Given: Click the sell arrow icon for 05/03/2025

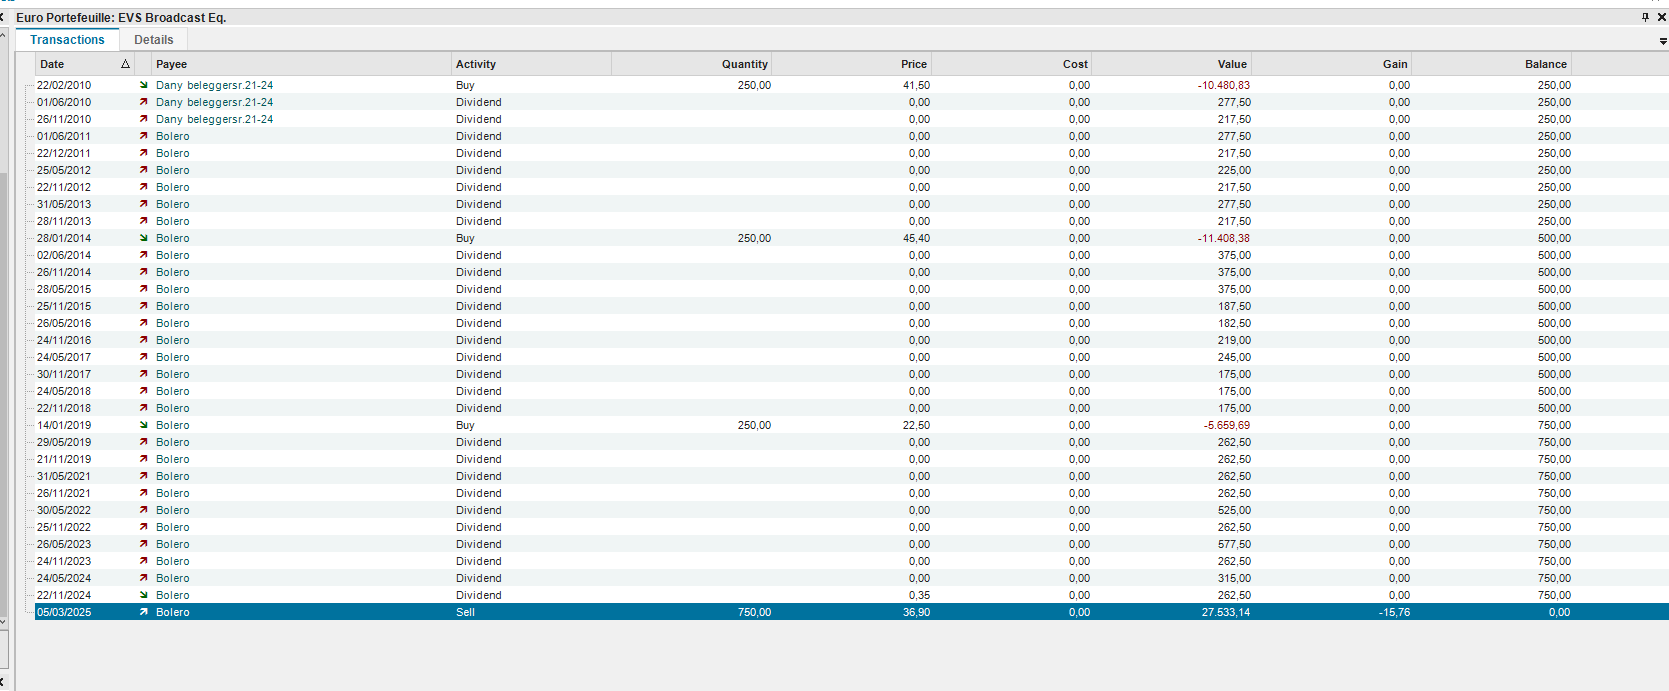Looking at the screenshot, I should [x=144, y=612].
